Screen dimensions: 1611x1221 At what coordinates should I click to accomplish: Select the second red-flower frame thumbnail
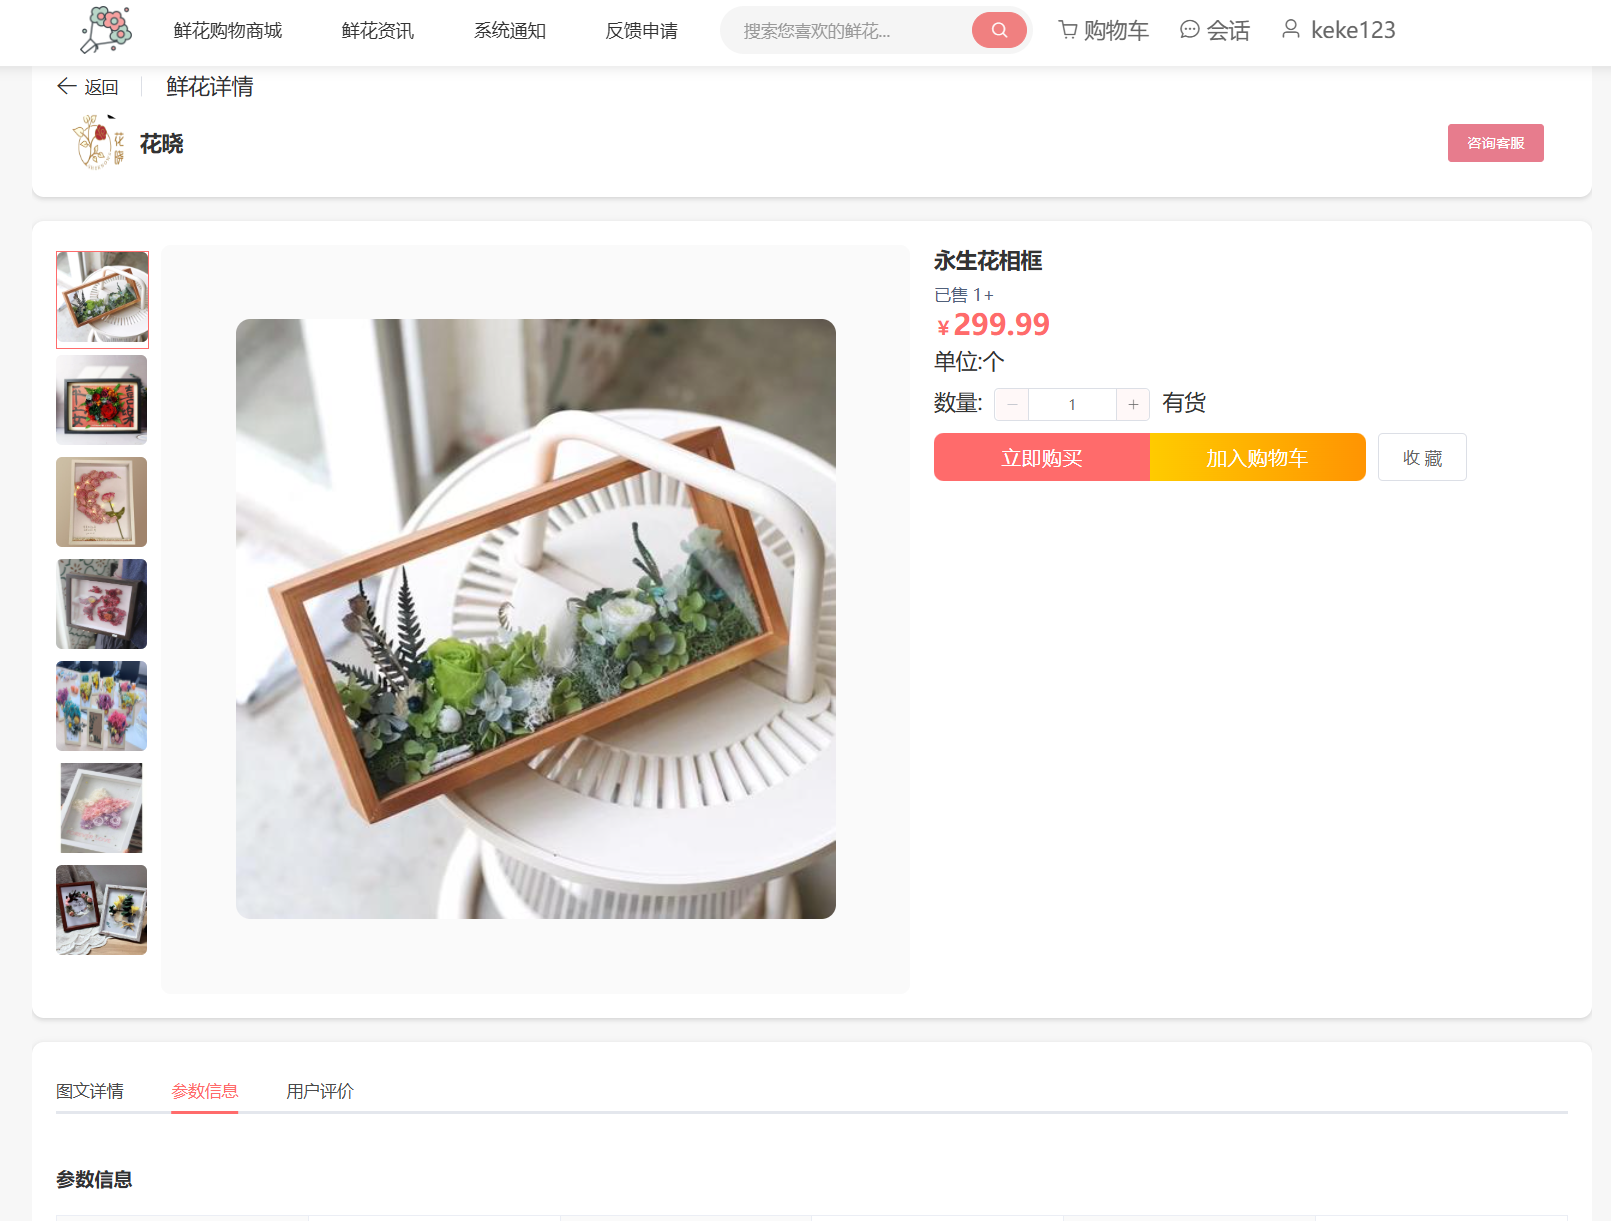pyautogui.click(x=102, y=400)
